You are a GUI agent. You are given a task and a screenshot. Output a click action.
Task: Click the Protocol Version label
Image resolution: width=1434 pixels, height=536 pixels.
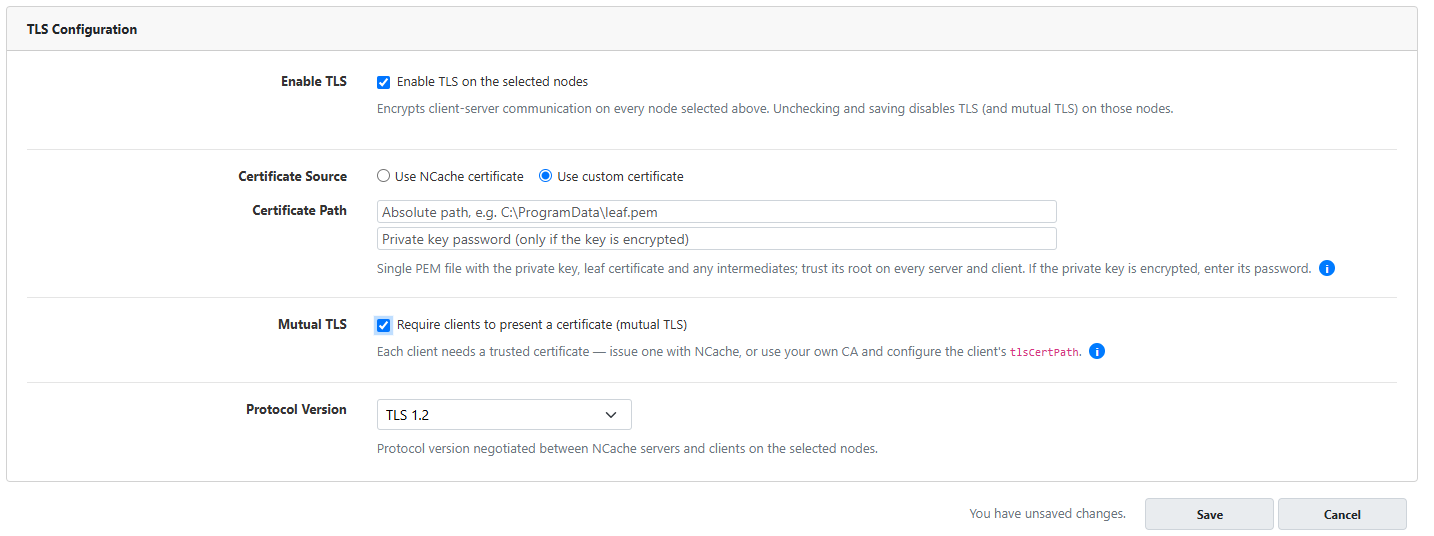coord(297,409)
